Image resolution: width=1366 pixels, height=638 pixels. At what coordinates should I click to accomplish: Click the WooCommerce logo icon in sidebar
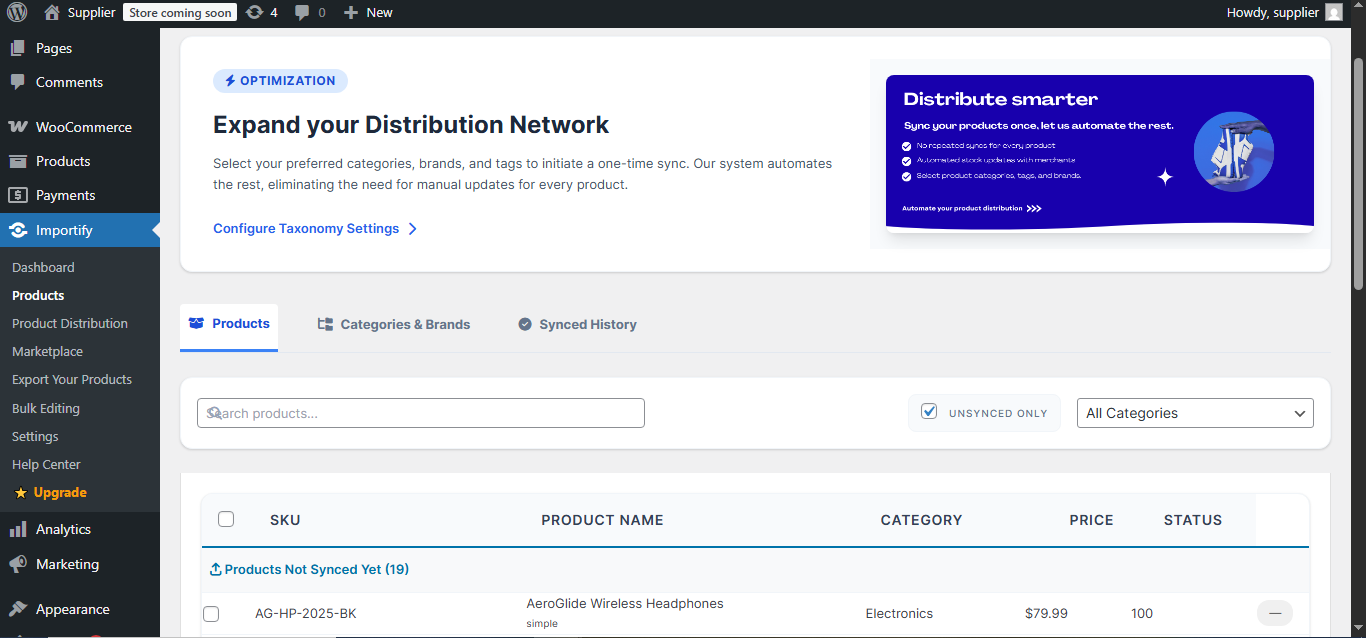pyautogui.click(x=18, y=127)
